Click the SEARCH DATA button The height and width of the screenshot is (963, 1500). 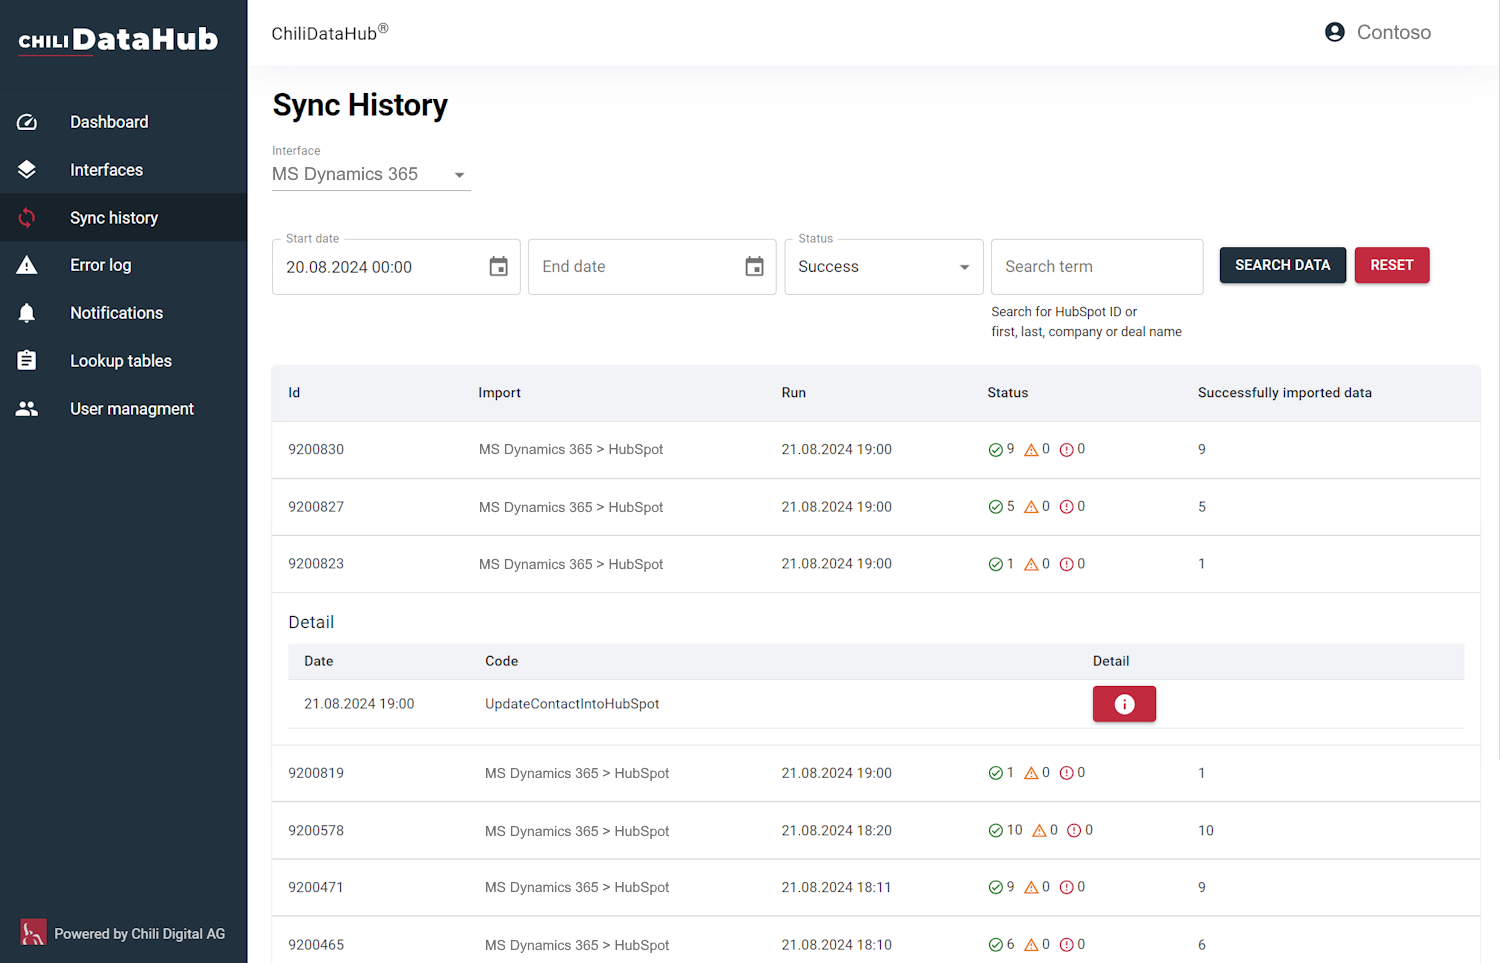pos(1282,265)
